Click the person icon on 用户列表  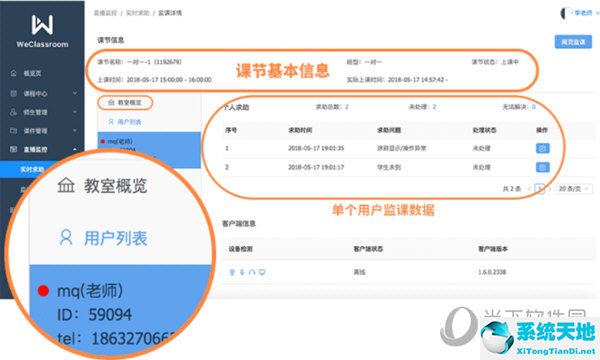click(x=111, y=122)
